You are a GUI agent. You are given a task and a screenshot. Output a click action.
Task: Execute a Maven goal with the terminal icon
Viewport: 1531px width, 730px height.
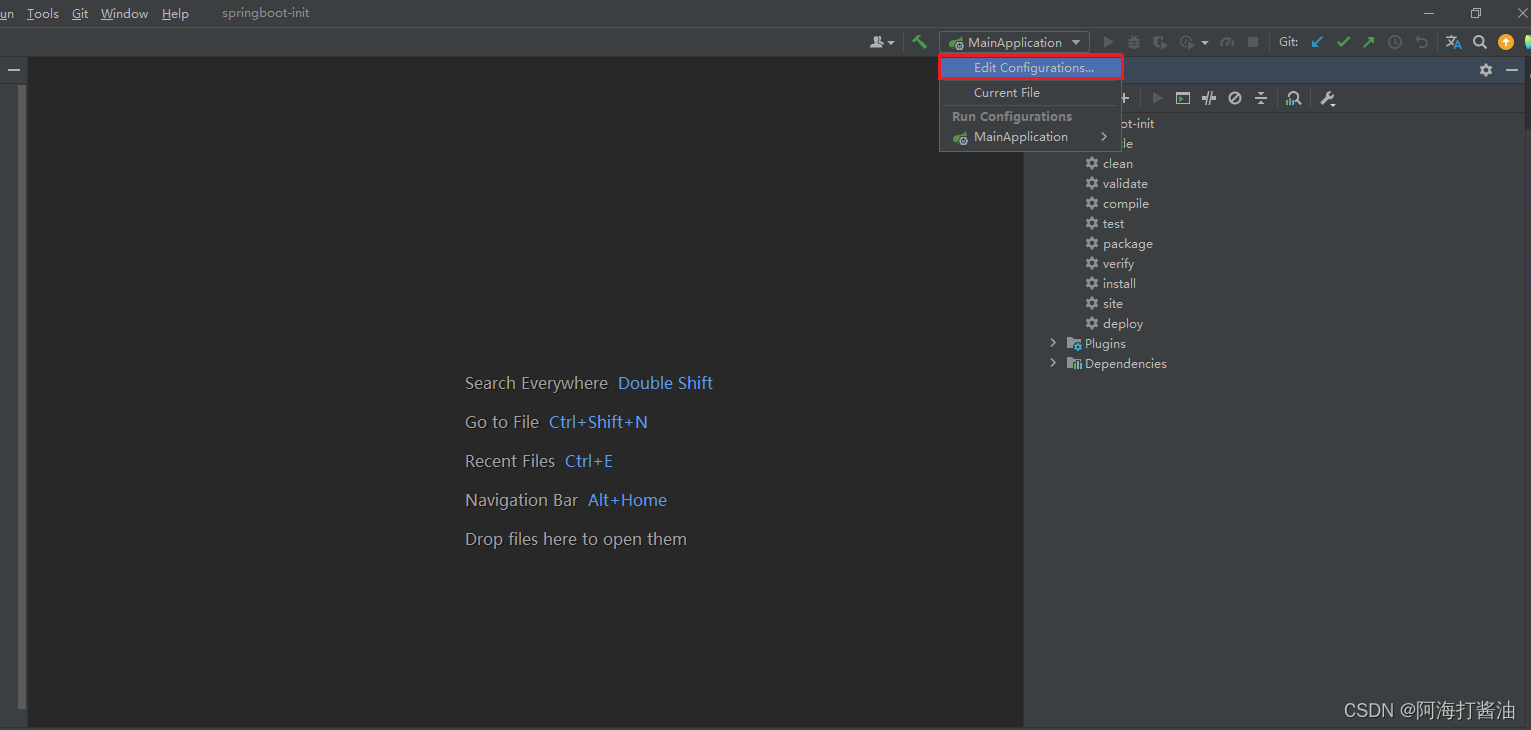tap(1182, 97)
